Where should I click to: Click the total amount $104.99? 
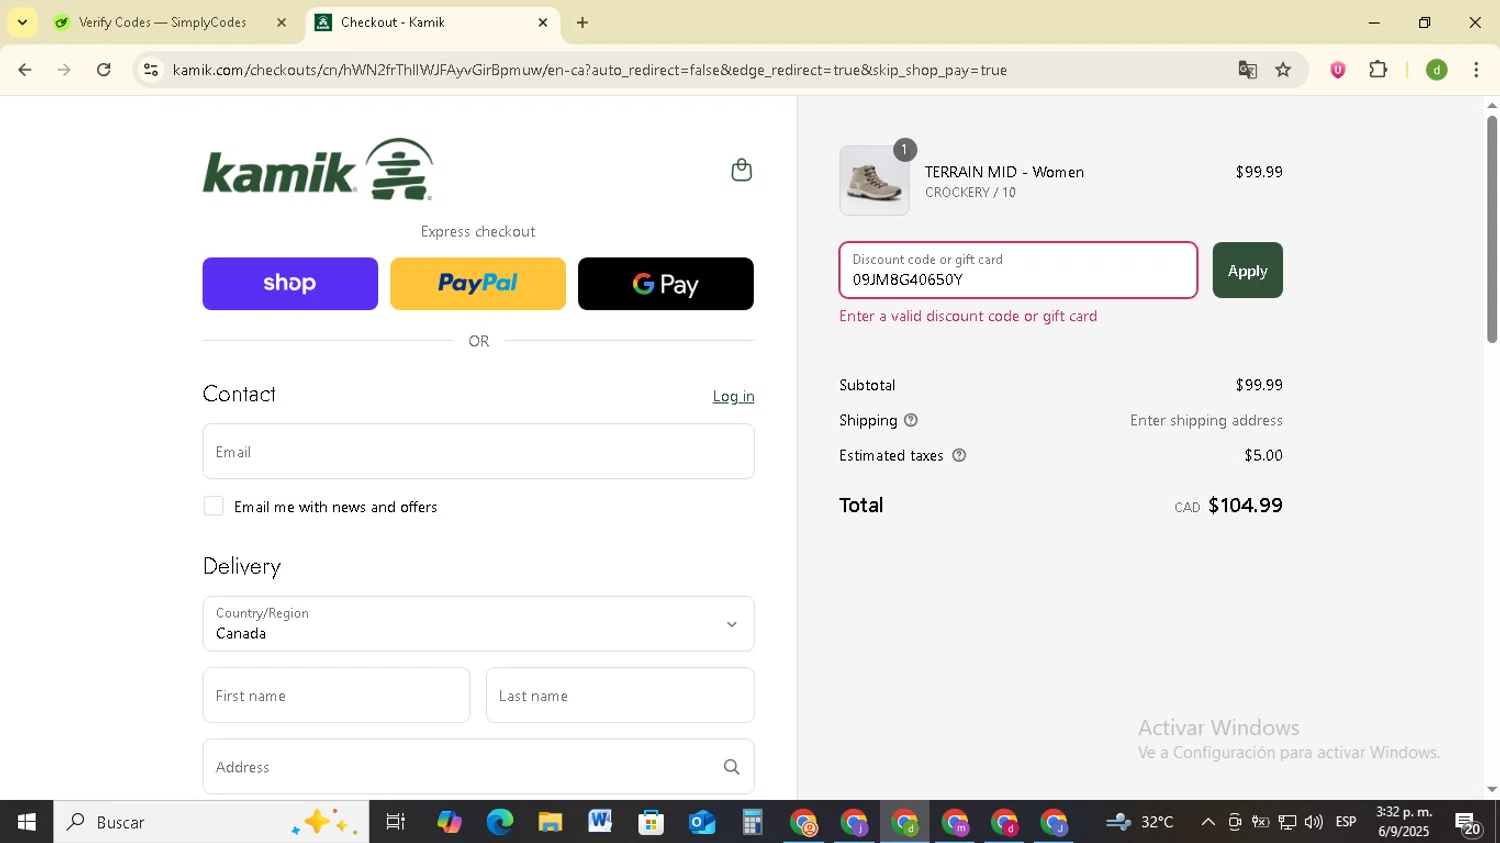(1245, 505)
